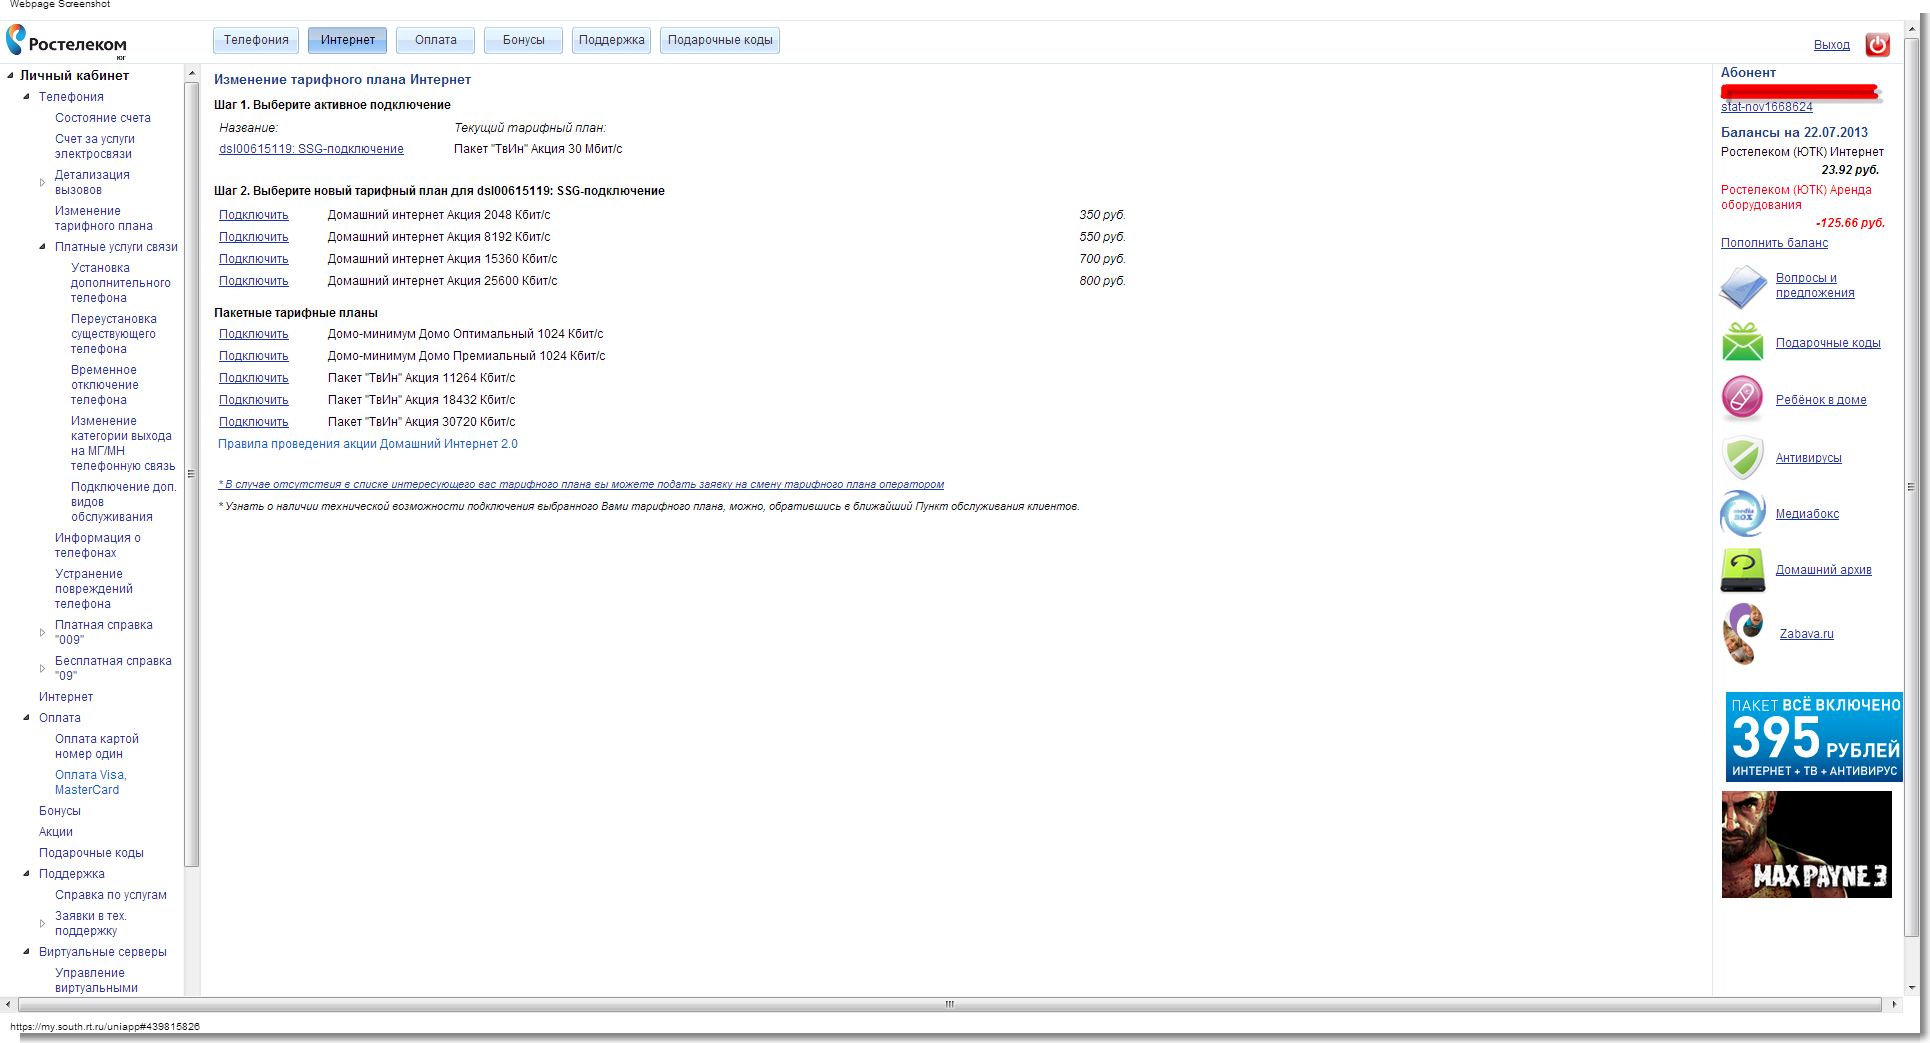Click the green gift envelope icon
The image size is (1930, 1043).
[x=1742, y=342]
